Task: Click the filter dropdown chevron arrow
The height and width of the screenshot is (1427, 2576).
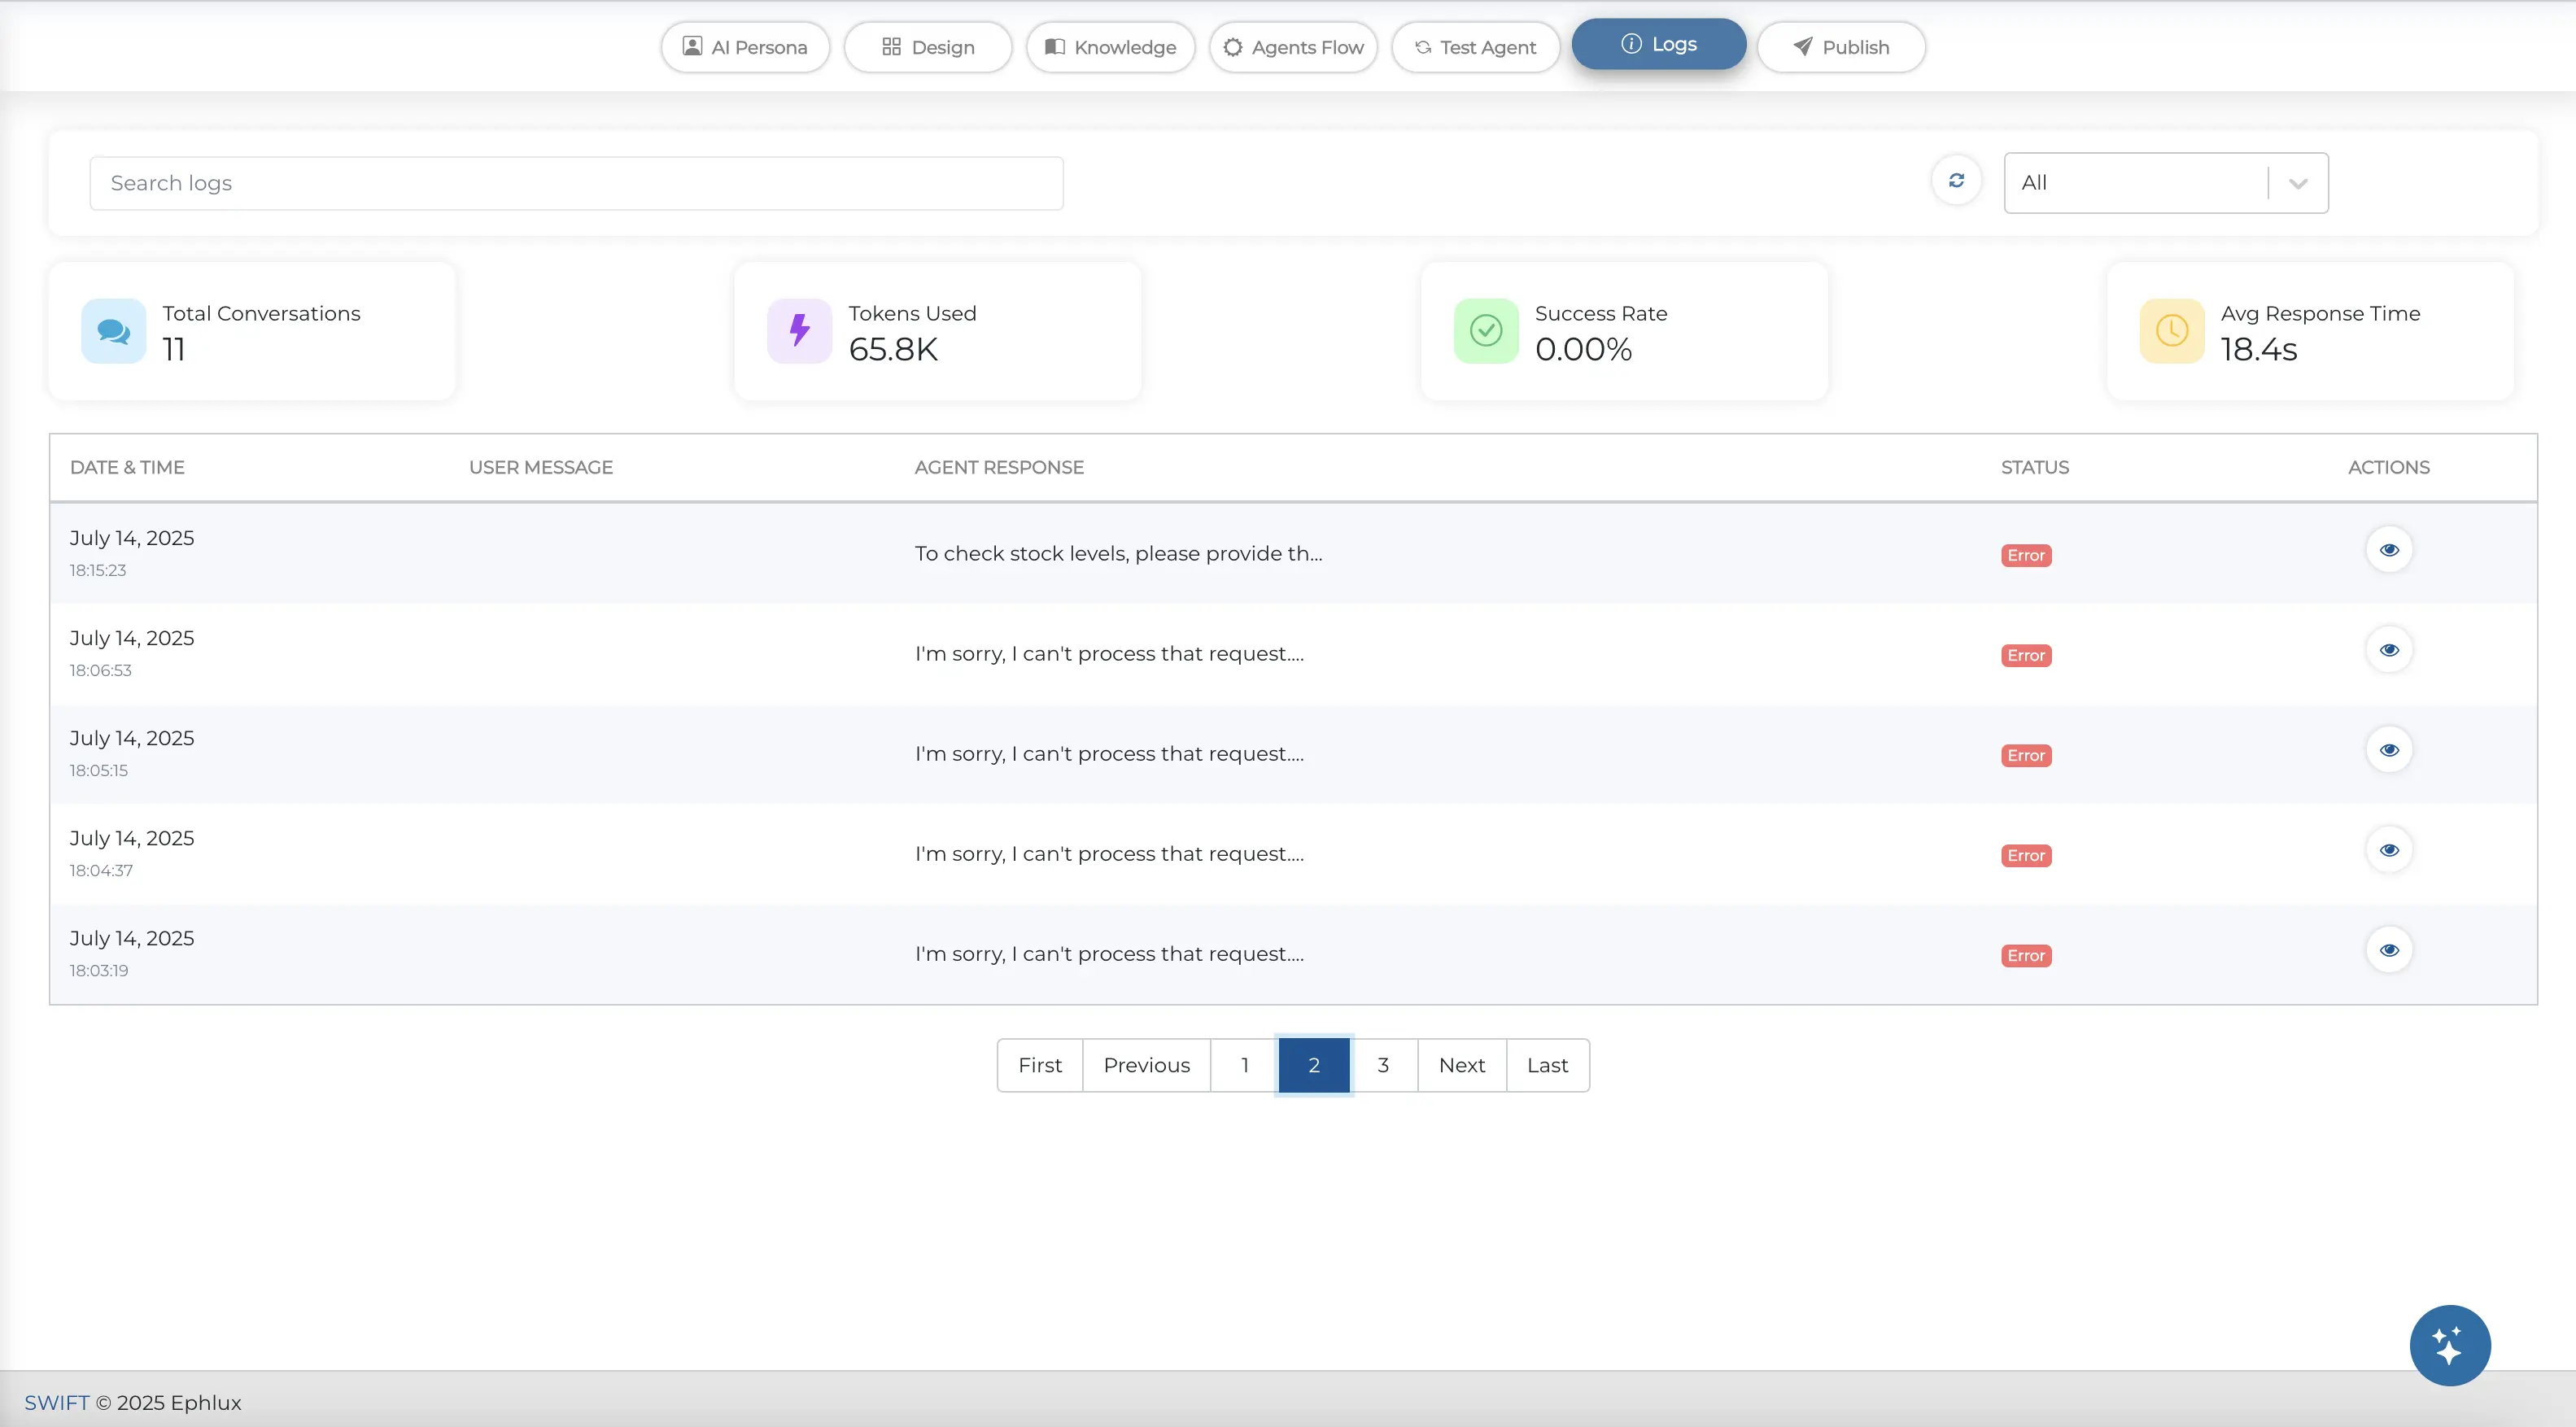Action: click(2298, 184)
